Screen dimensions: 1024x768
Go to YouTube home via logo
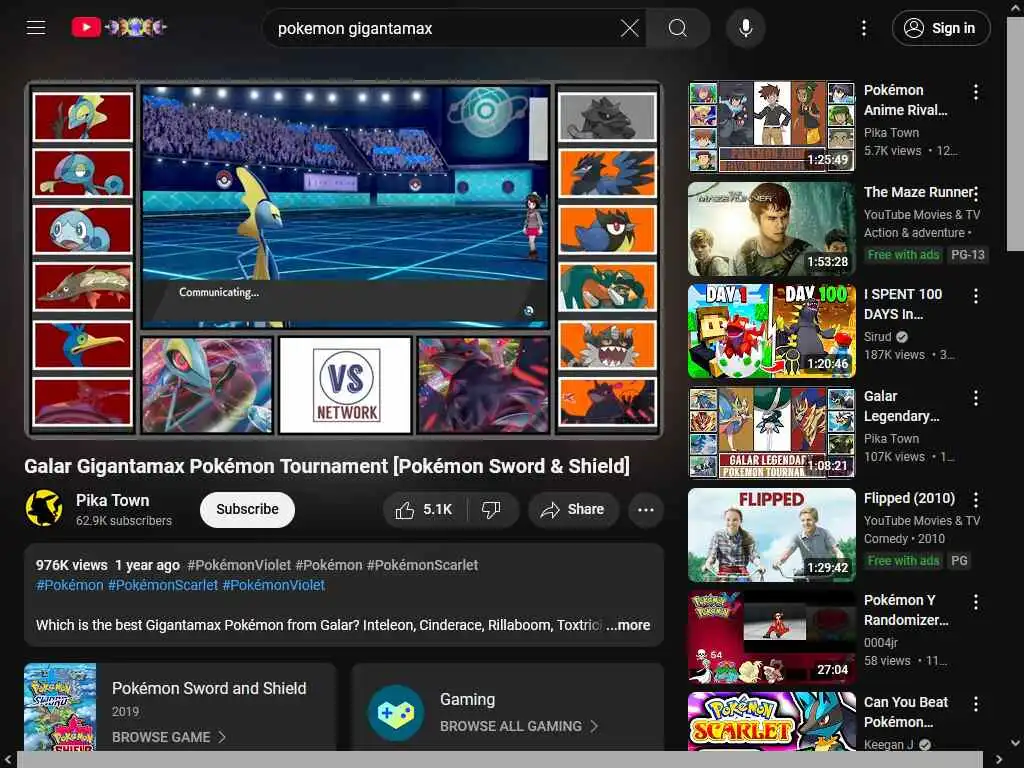click(119, 27)
